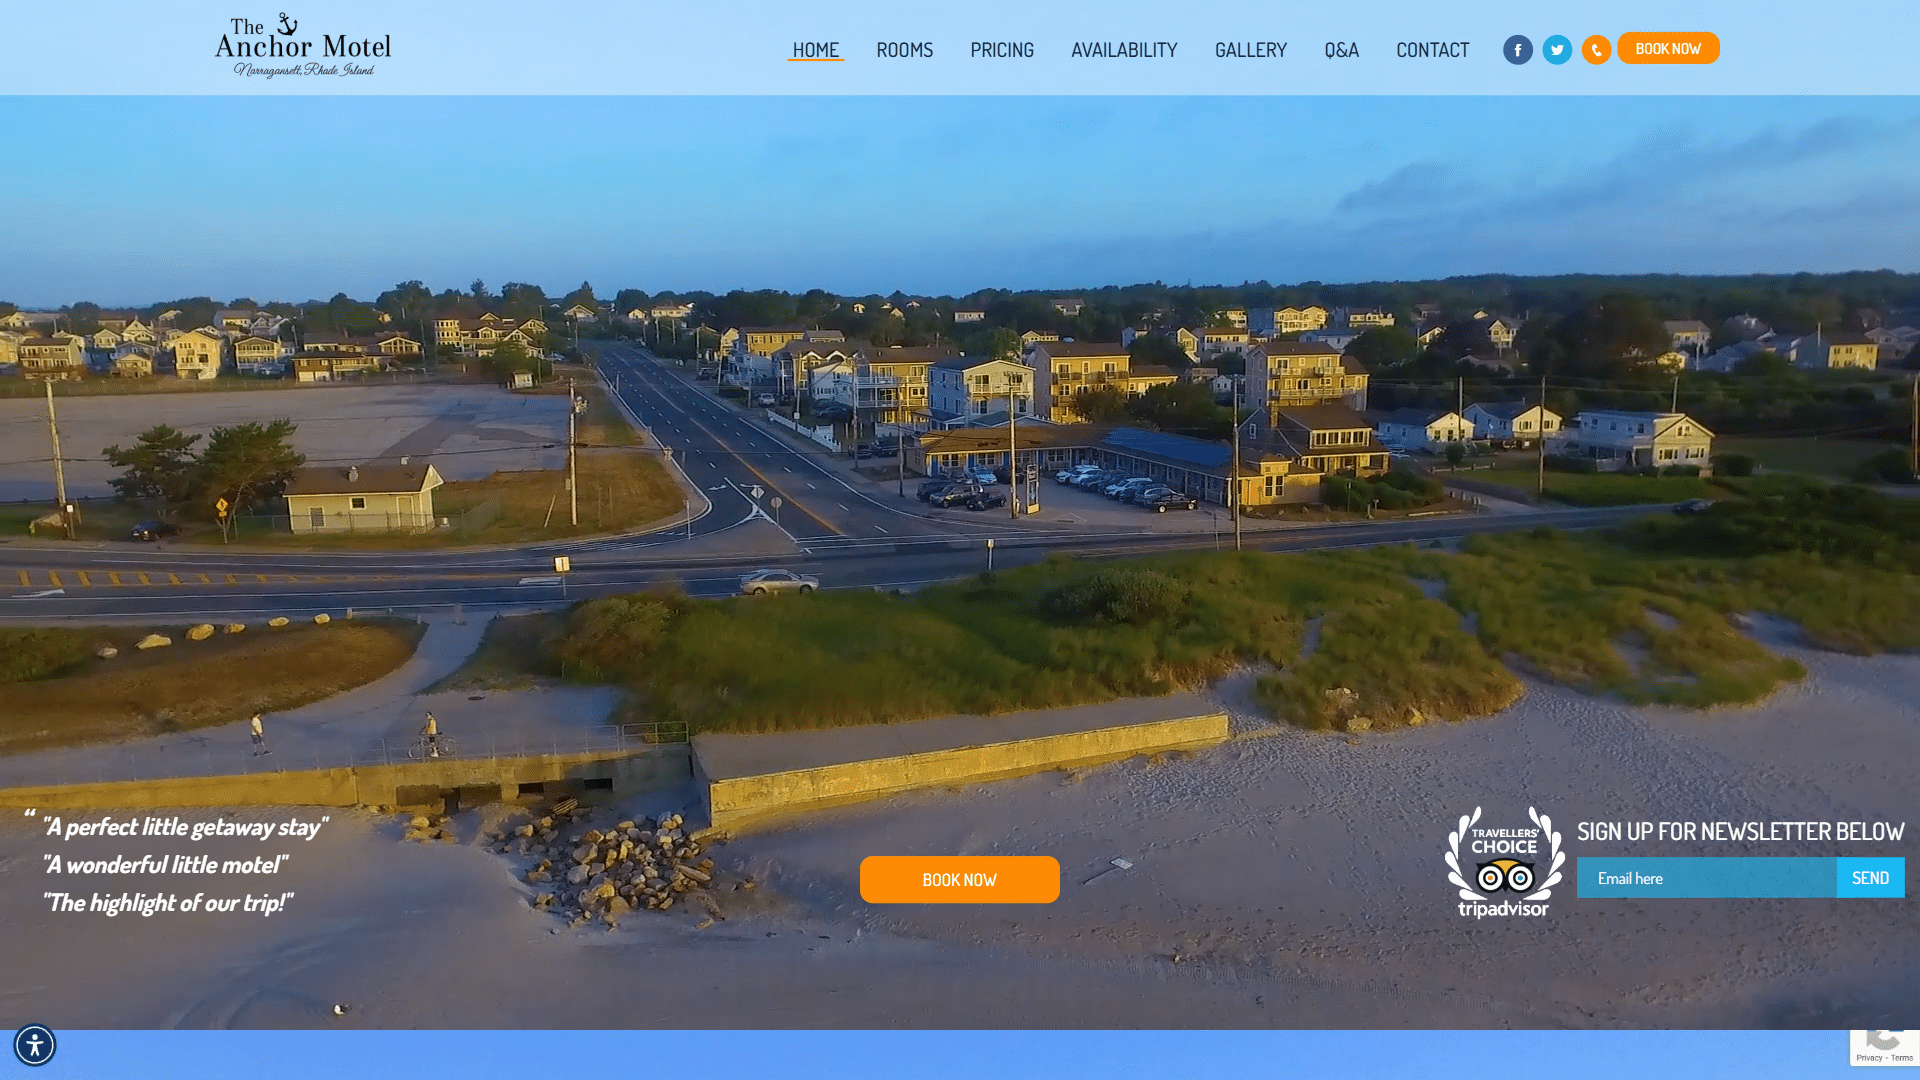View the Gallery page

pos(1250,50)
